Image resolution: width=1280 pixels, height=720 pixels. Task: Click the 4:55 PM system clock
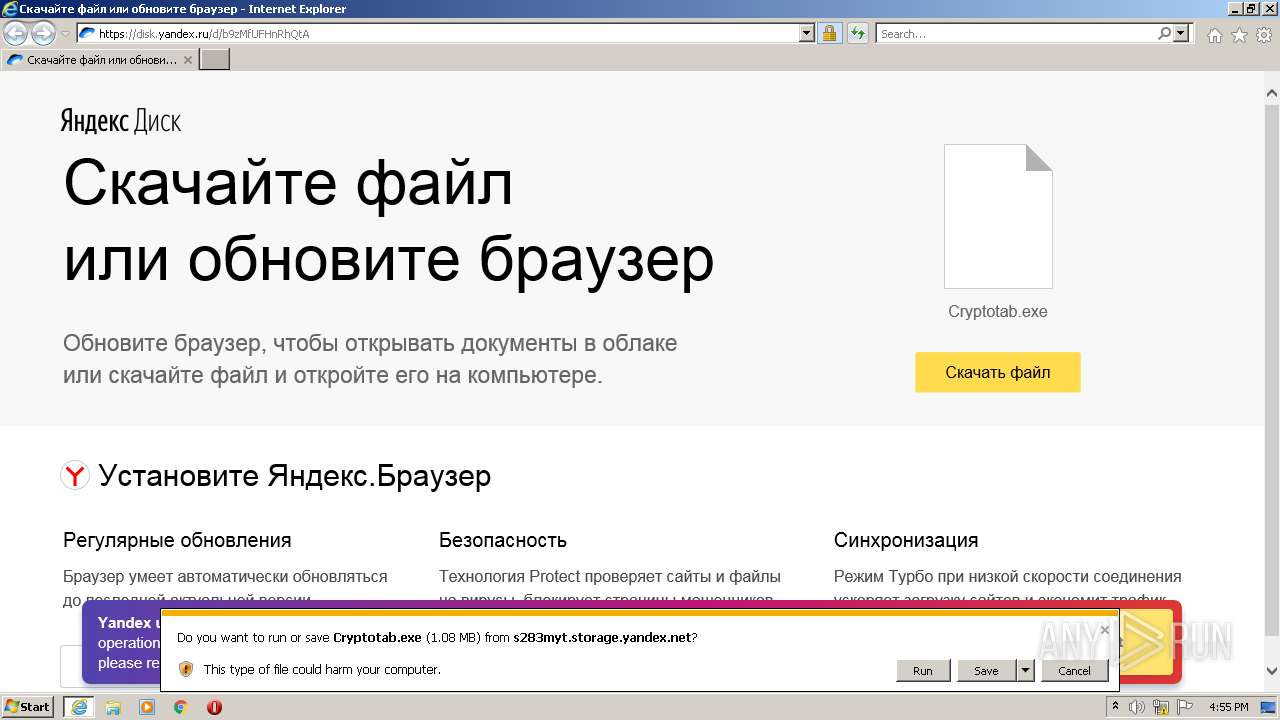tap(1228, 707)
